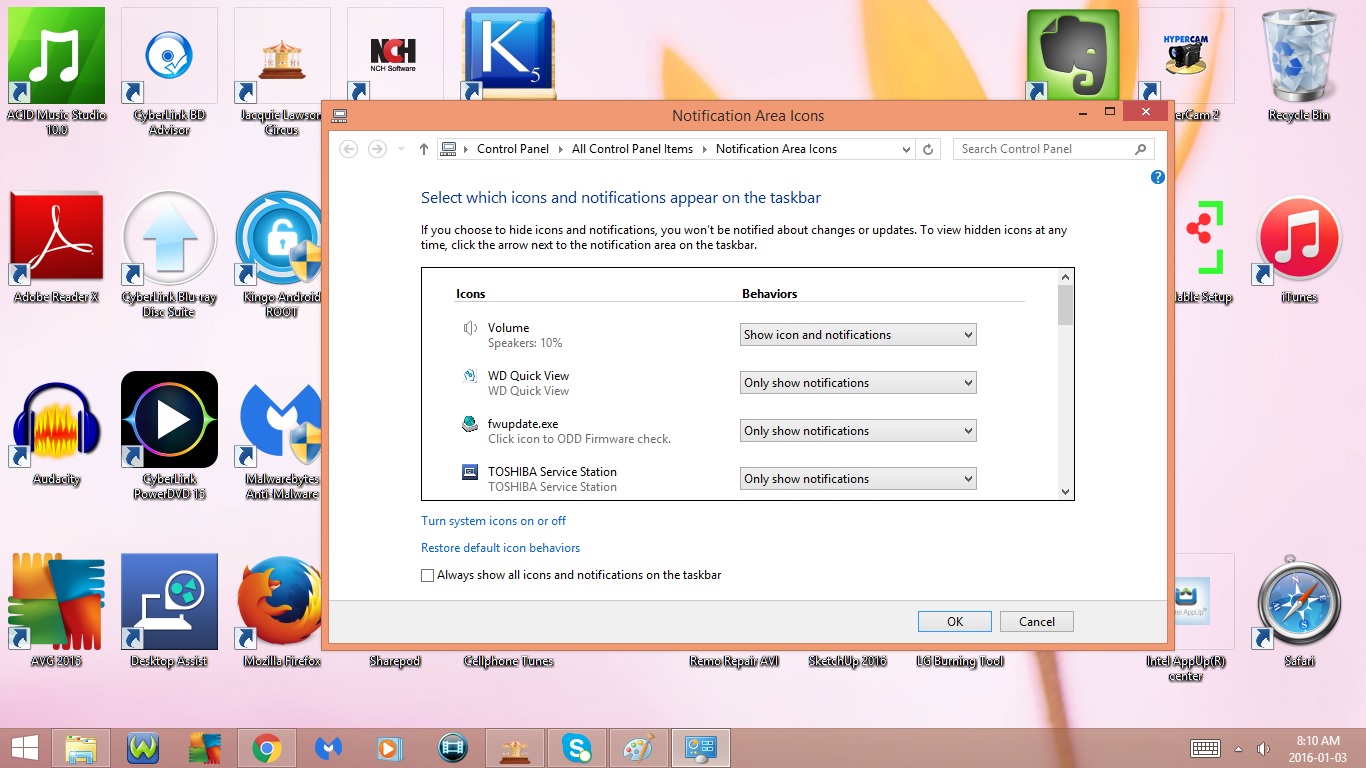Click the help question mark icon
Screen dimensions: 1366x768
(1157, 177)
